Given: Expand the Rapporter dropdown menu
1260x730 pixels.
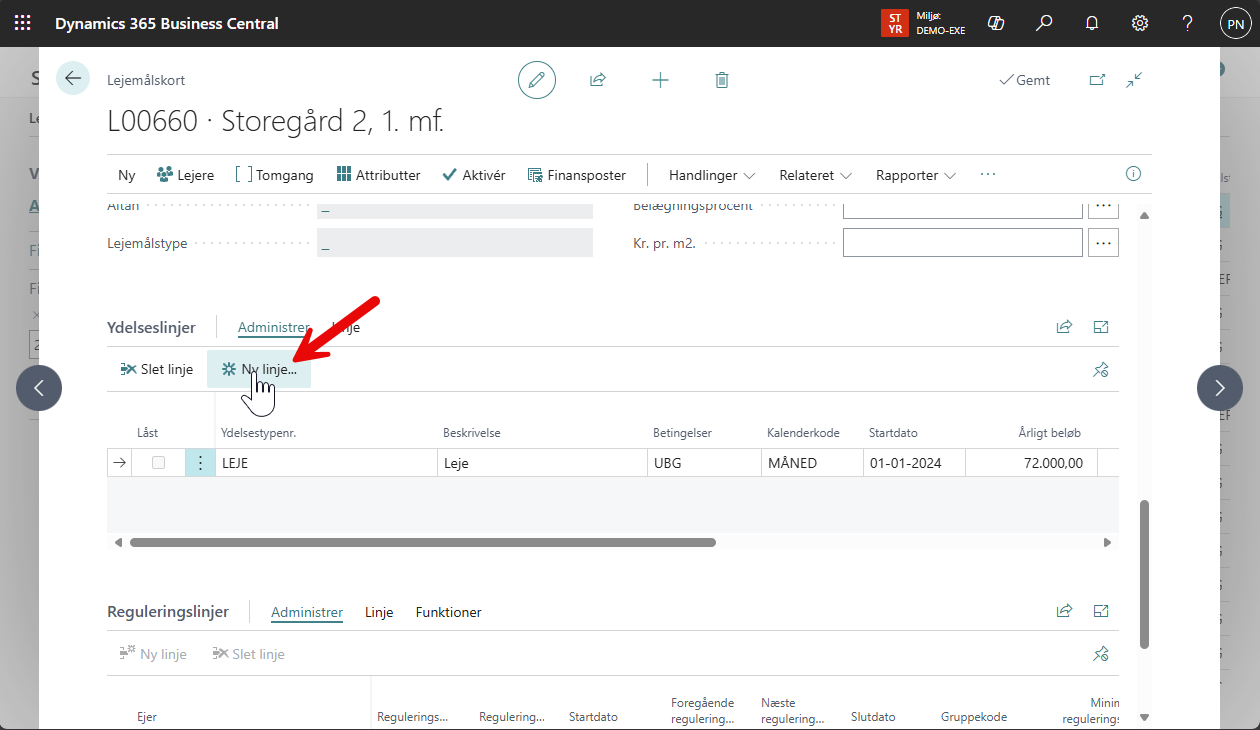Looking at the screenshot, I should coord(915,175).
